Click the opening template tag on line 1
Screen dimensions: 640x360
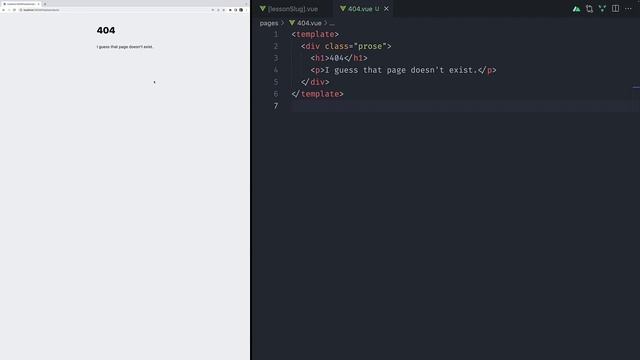click(x=315, y=34)
